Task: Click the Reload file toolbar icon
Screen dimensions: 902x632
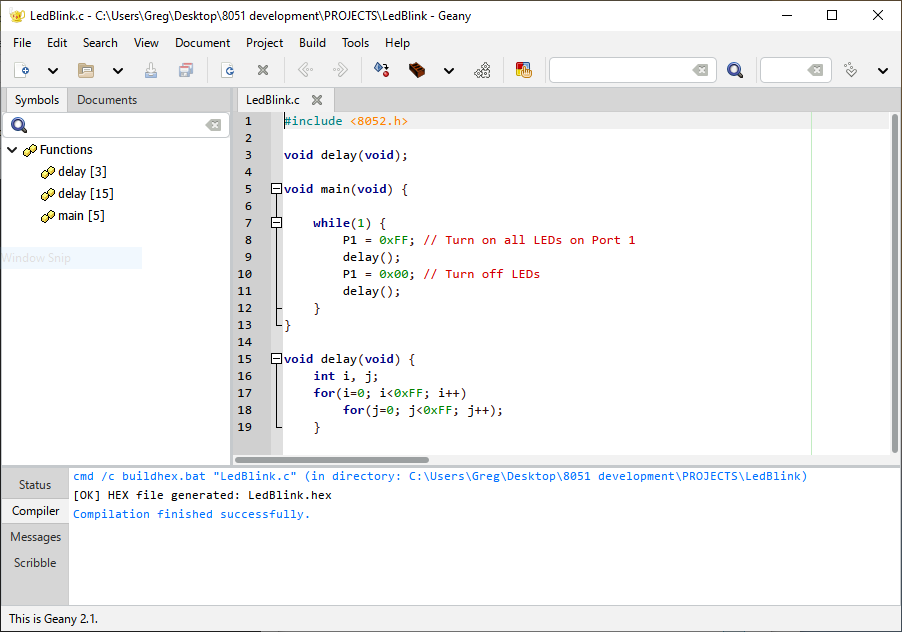Action: 228,70
